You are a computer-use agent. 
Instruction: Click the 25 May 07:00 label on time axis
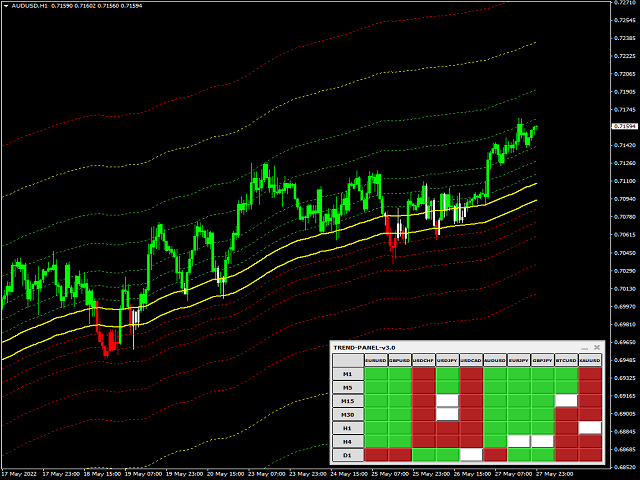(390, 474)
